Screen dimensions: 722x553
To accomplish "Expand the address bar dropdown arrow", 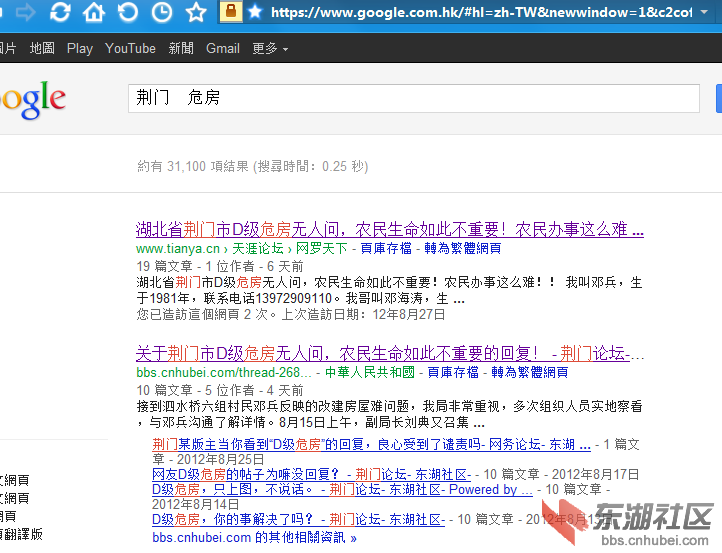I will point(704,12).
